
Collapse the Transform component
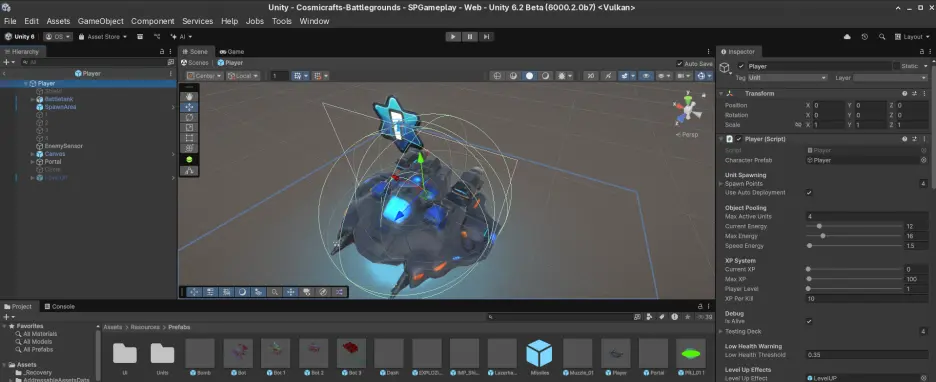[x=721, y=94]
